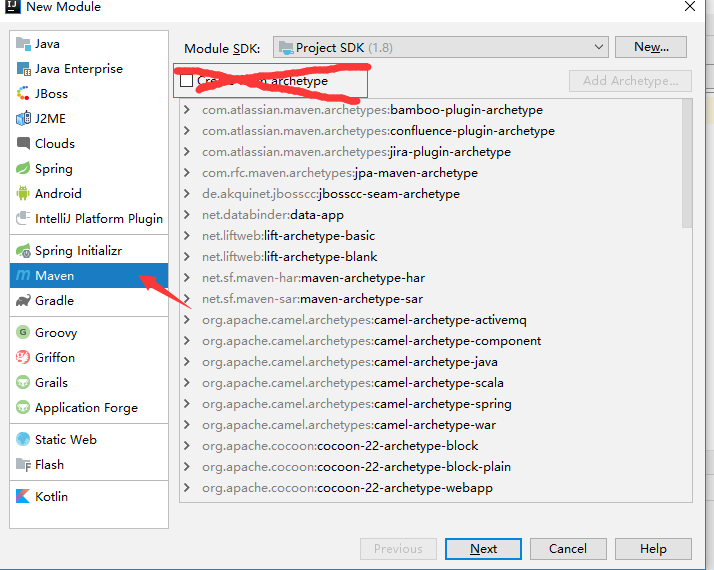The width and height of the screenshot is (714, 570).
Task: Expand lift-archetype-basic node
Action: coord(187,235)
